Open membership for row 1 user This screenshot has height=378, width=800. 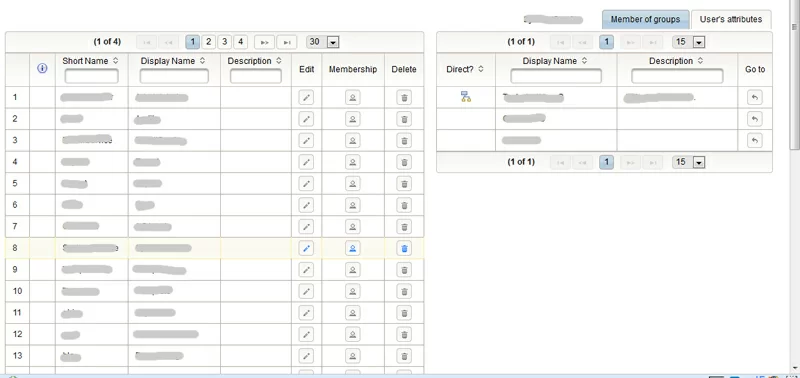coord(353,97)
